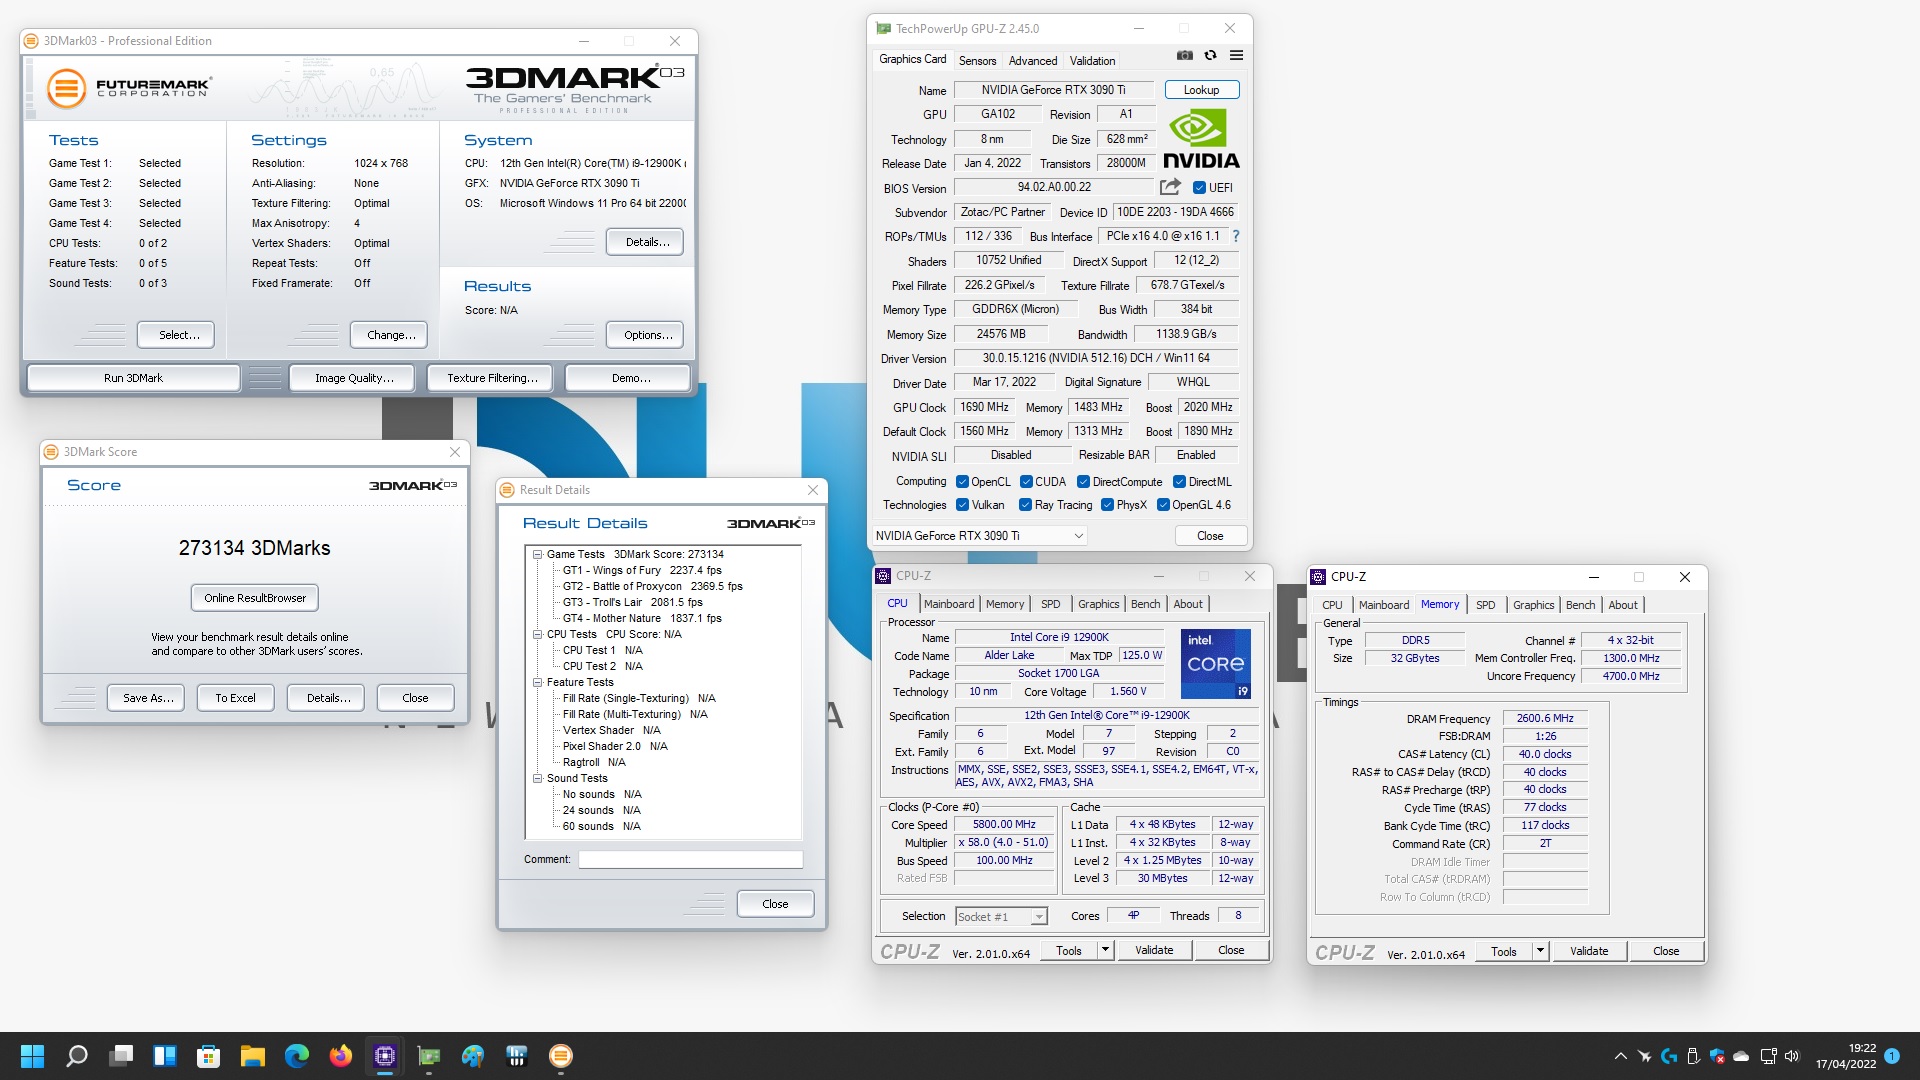Collapse the Feature Tests tree node
Image resolution: width=1920 pixels, height=1080 pixels.
click(537, 682)
